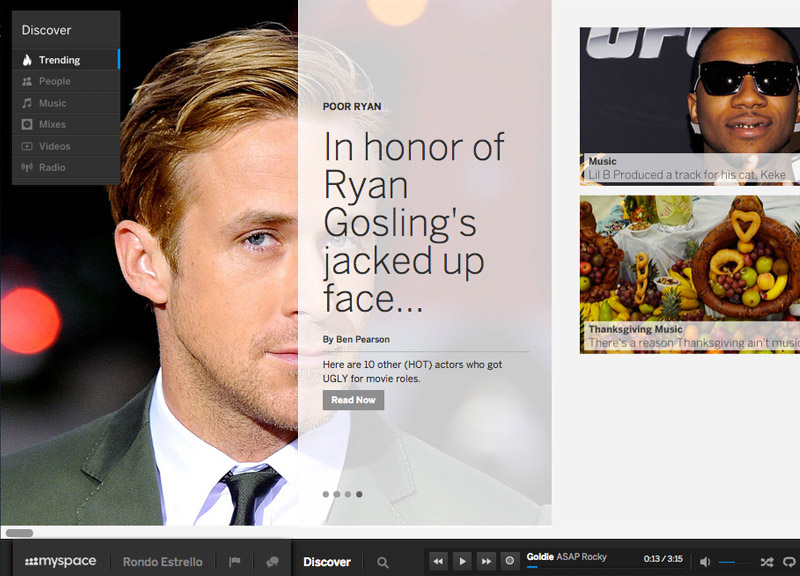
Task: Select the first carousel dot
Action: (326, 494)
